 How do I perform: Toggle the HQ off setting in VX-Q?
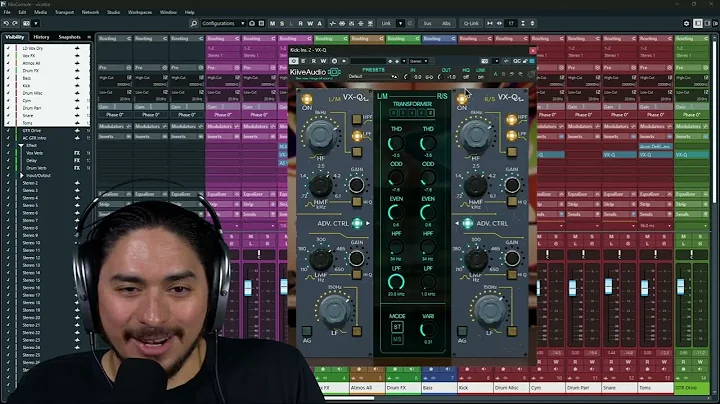pyautogui.click(x=466, y=77)
